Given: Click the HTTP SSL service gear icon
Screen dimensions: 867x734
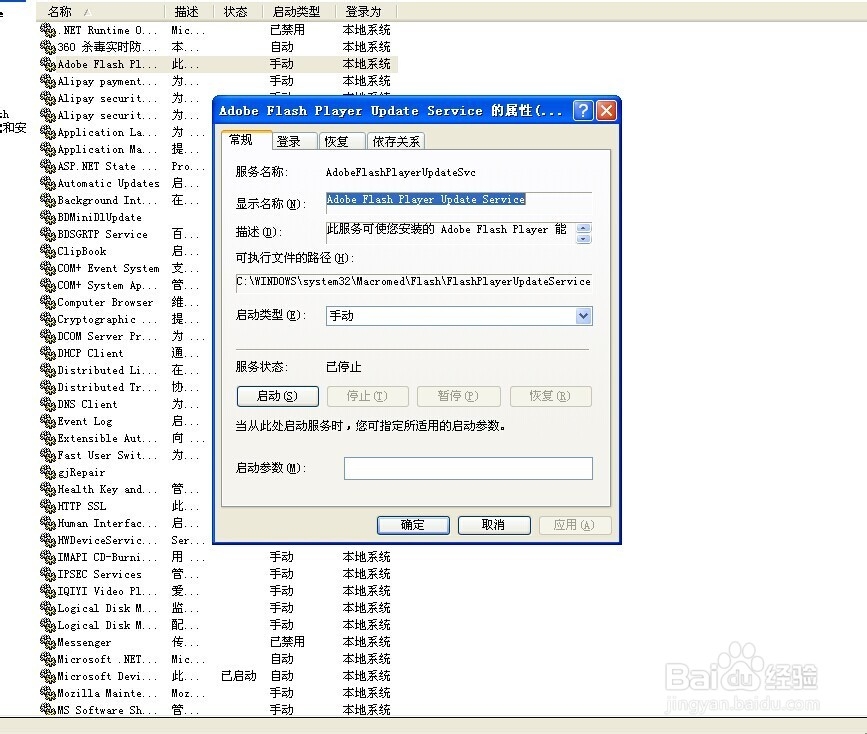Looking at the screenshot, I should (x=46, y=506).
